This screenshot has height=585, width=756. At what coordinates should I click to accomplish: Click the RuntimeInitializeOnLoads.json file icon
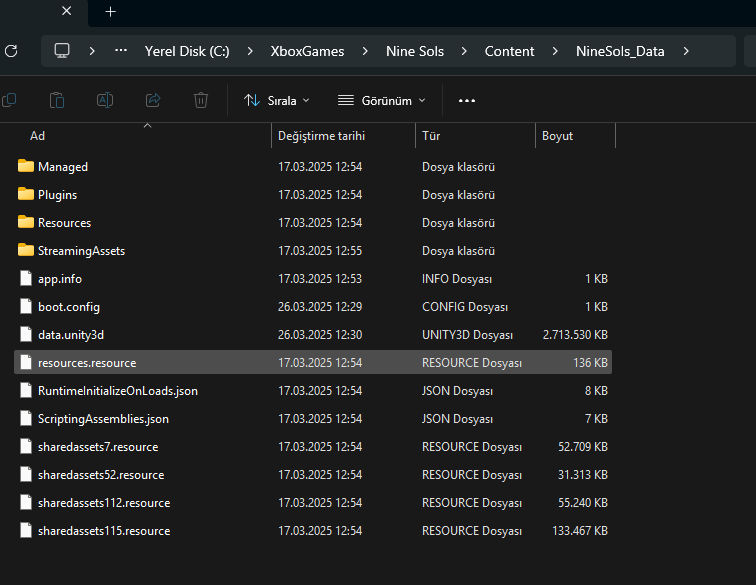point(26,390)
